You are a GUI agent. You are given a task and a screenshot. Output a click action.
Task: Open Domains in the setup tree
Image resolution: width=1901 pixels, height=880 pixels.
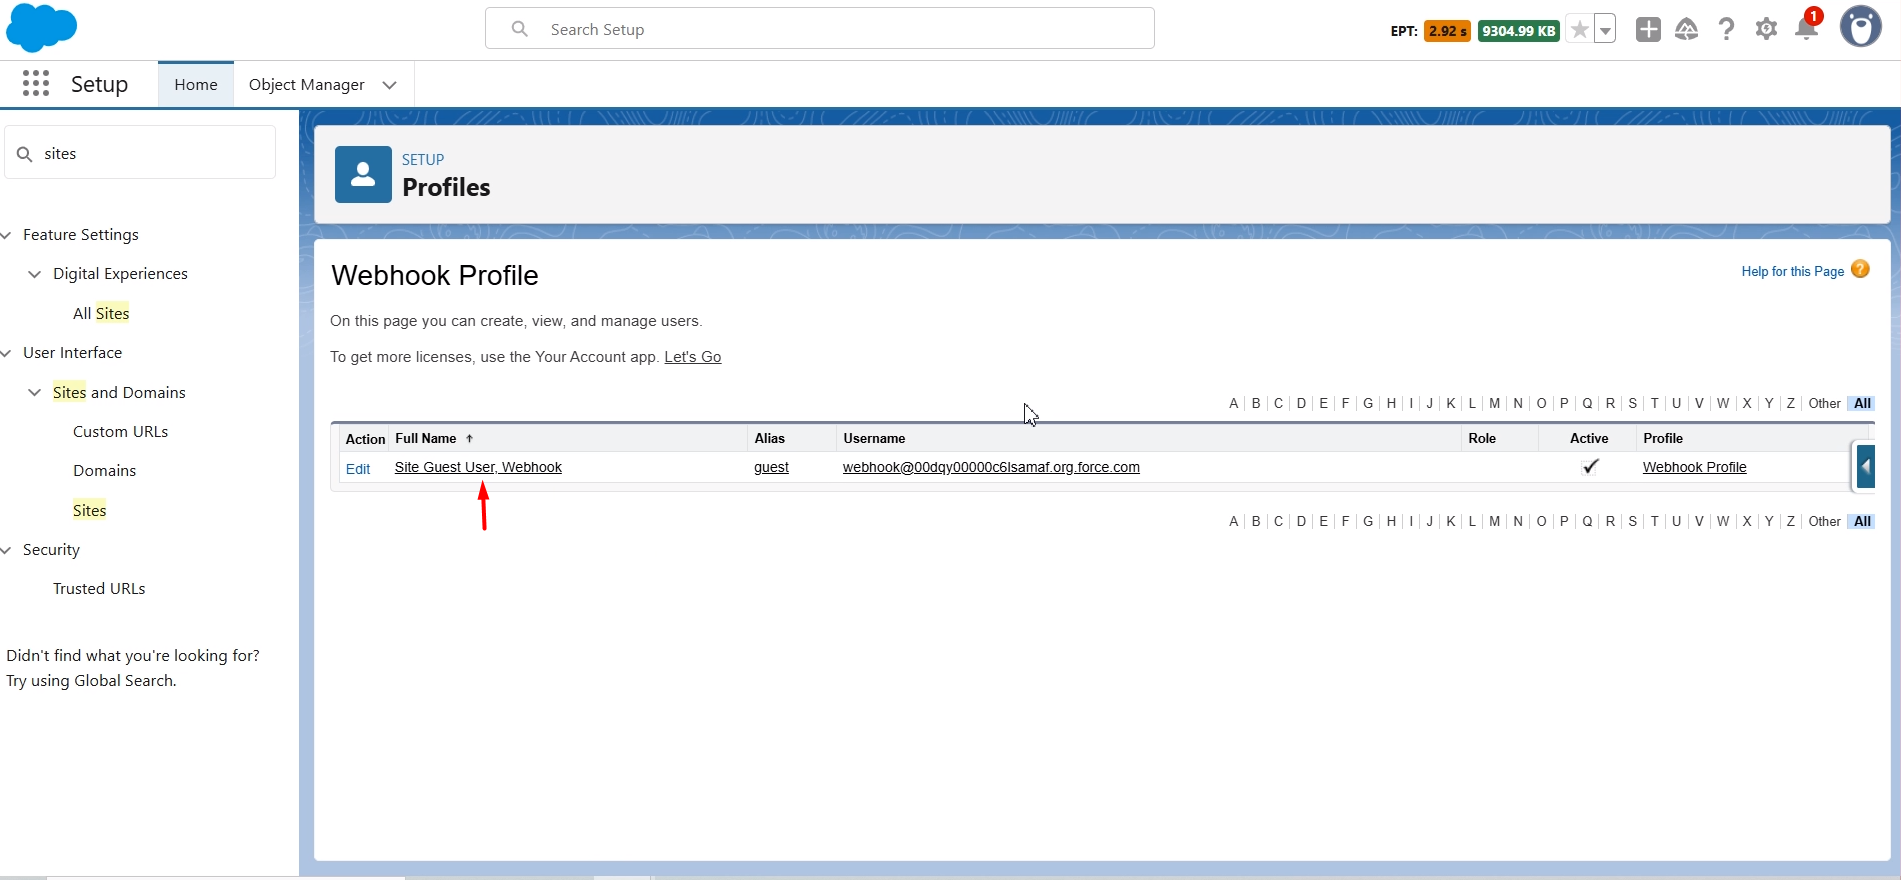pos(104,470)
